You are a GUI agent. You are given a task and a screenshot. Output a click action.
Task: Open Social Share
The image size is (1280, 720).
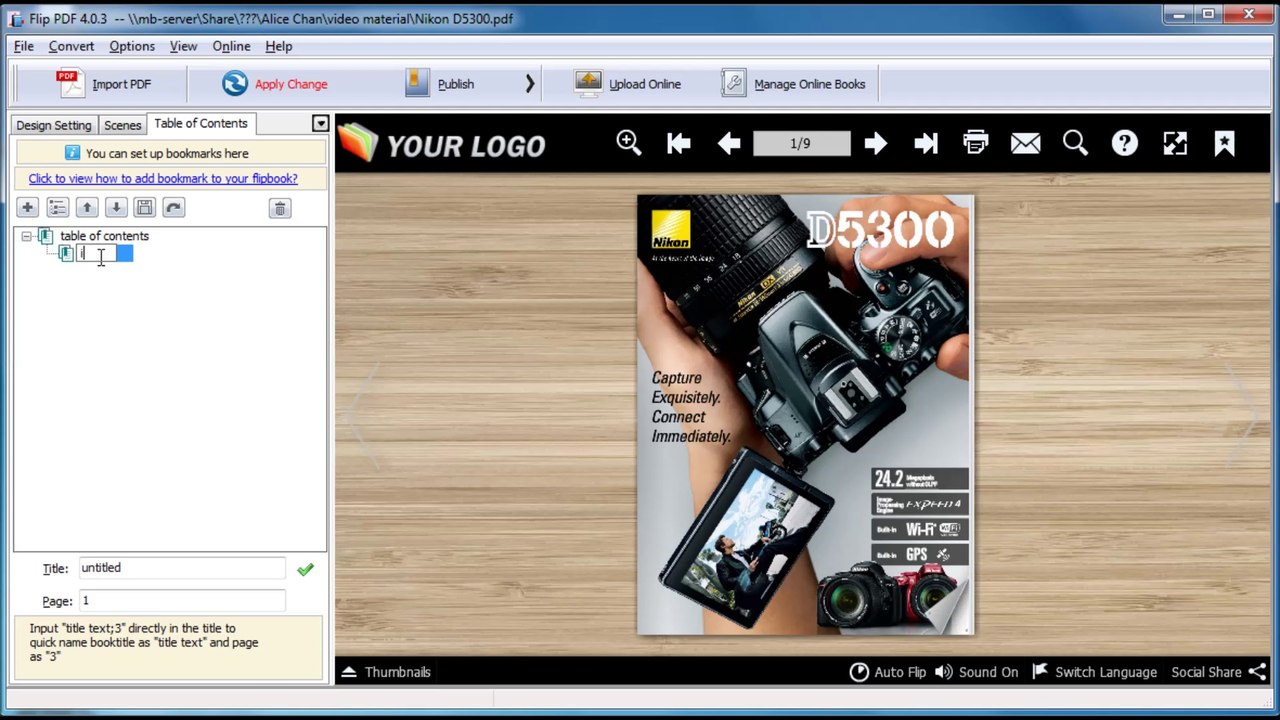(x=1218, y=672)
